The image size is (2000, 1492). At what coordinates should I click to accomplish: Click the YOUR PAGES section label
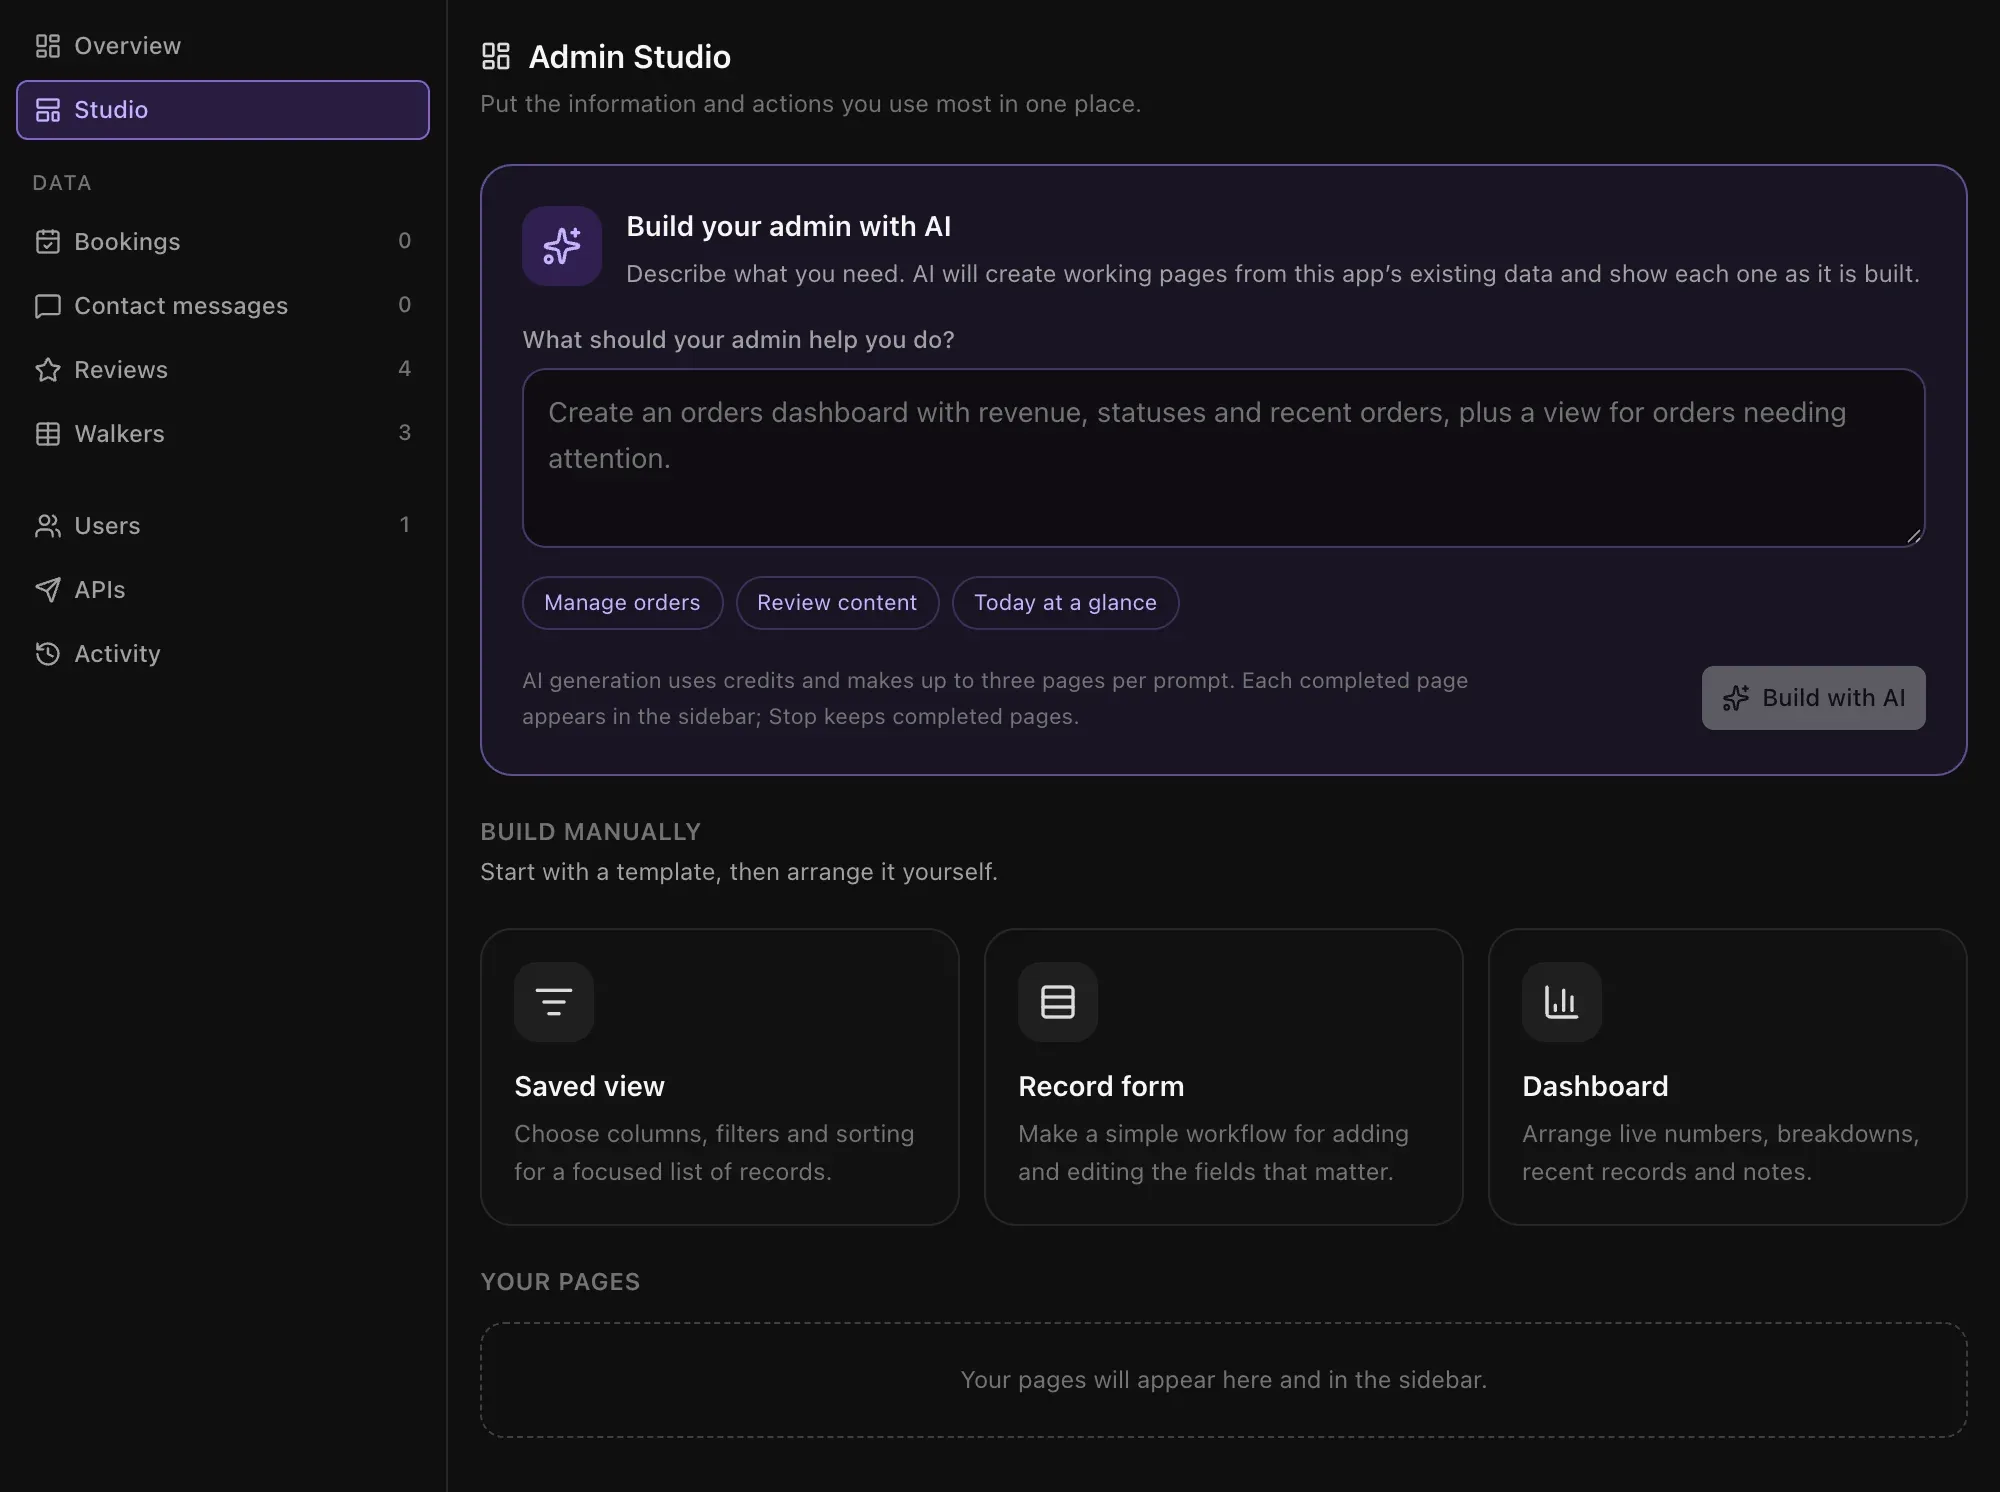tap(560, 1282)
